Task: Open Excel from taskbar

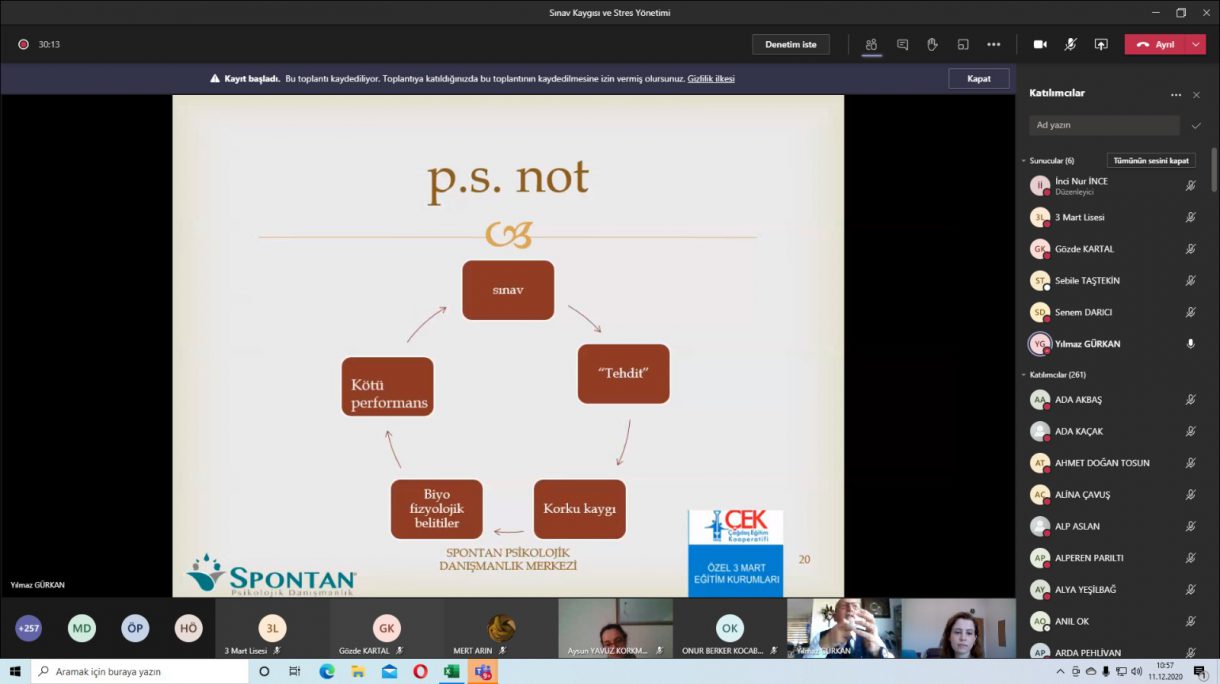Action: click(x=451, y=671)
